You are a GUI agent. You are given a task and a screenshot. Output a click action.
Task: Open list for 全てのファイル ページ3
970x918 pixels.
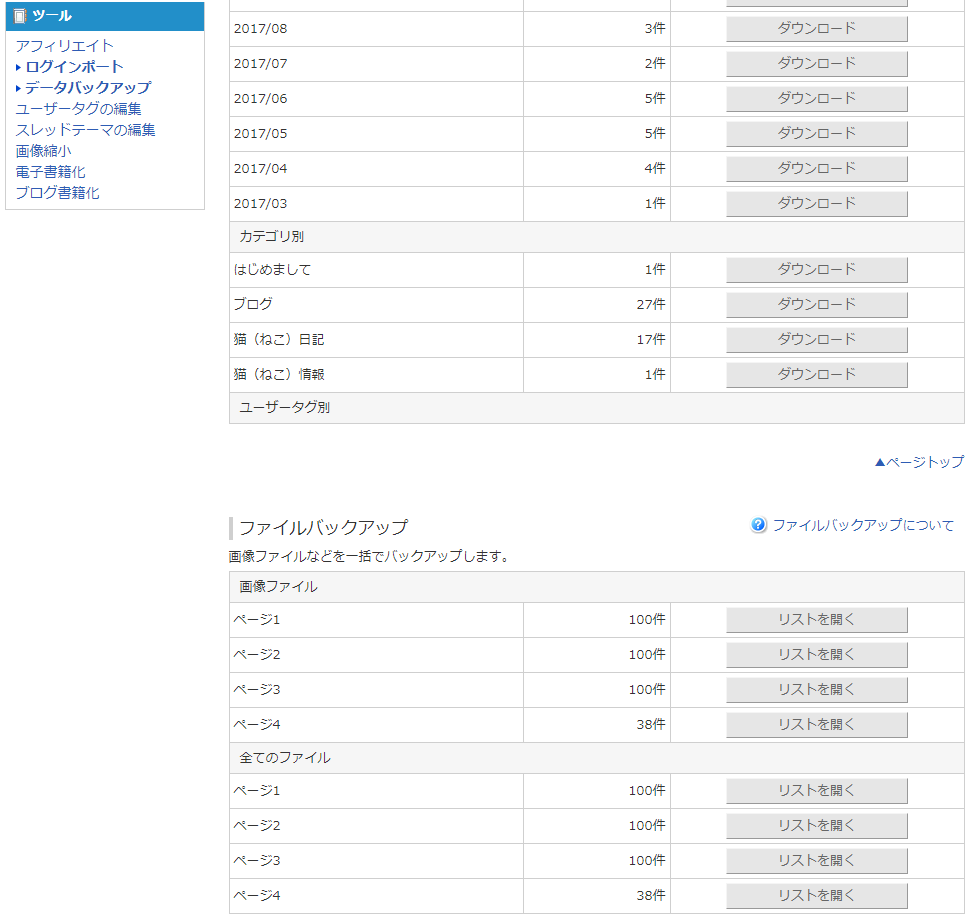[817, 861]
